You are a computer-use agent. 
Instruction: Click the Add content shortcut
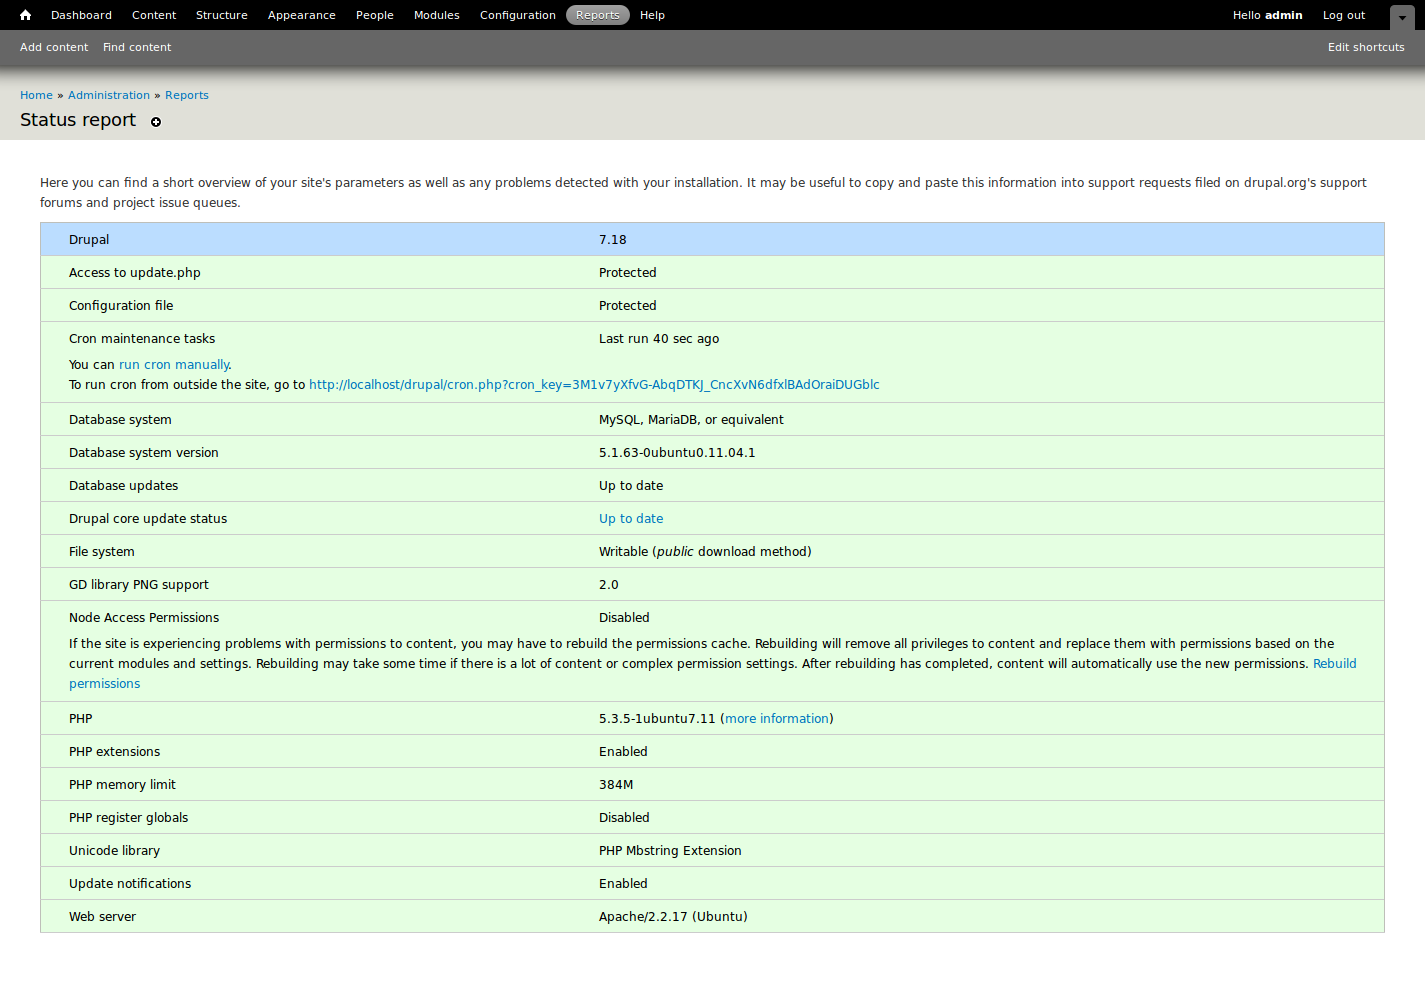click(x=53, y=47)
